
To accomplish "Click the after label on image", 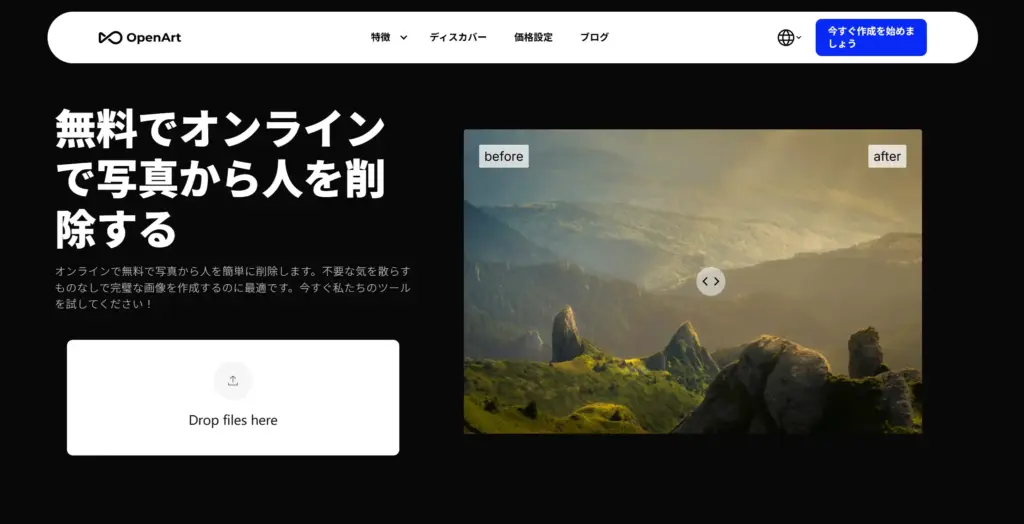I will tap(887, 156).
